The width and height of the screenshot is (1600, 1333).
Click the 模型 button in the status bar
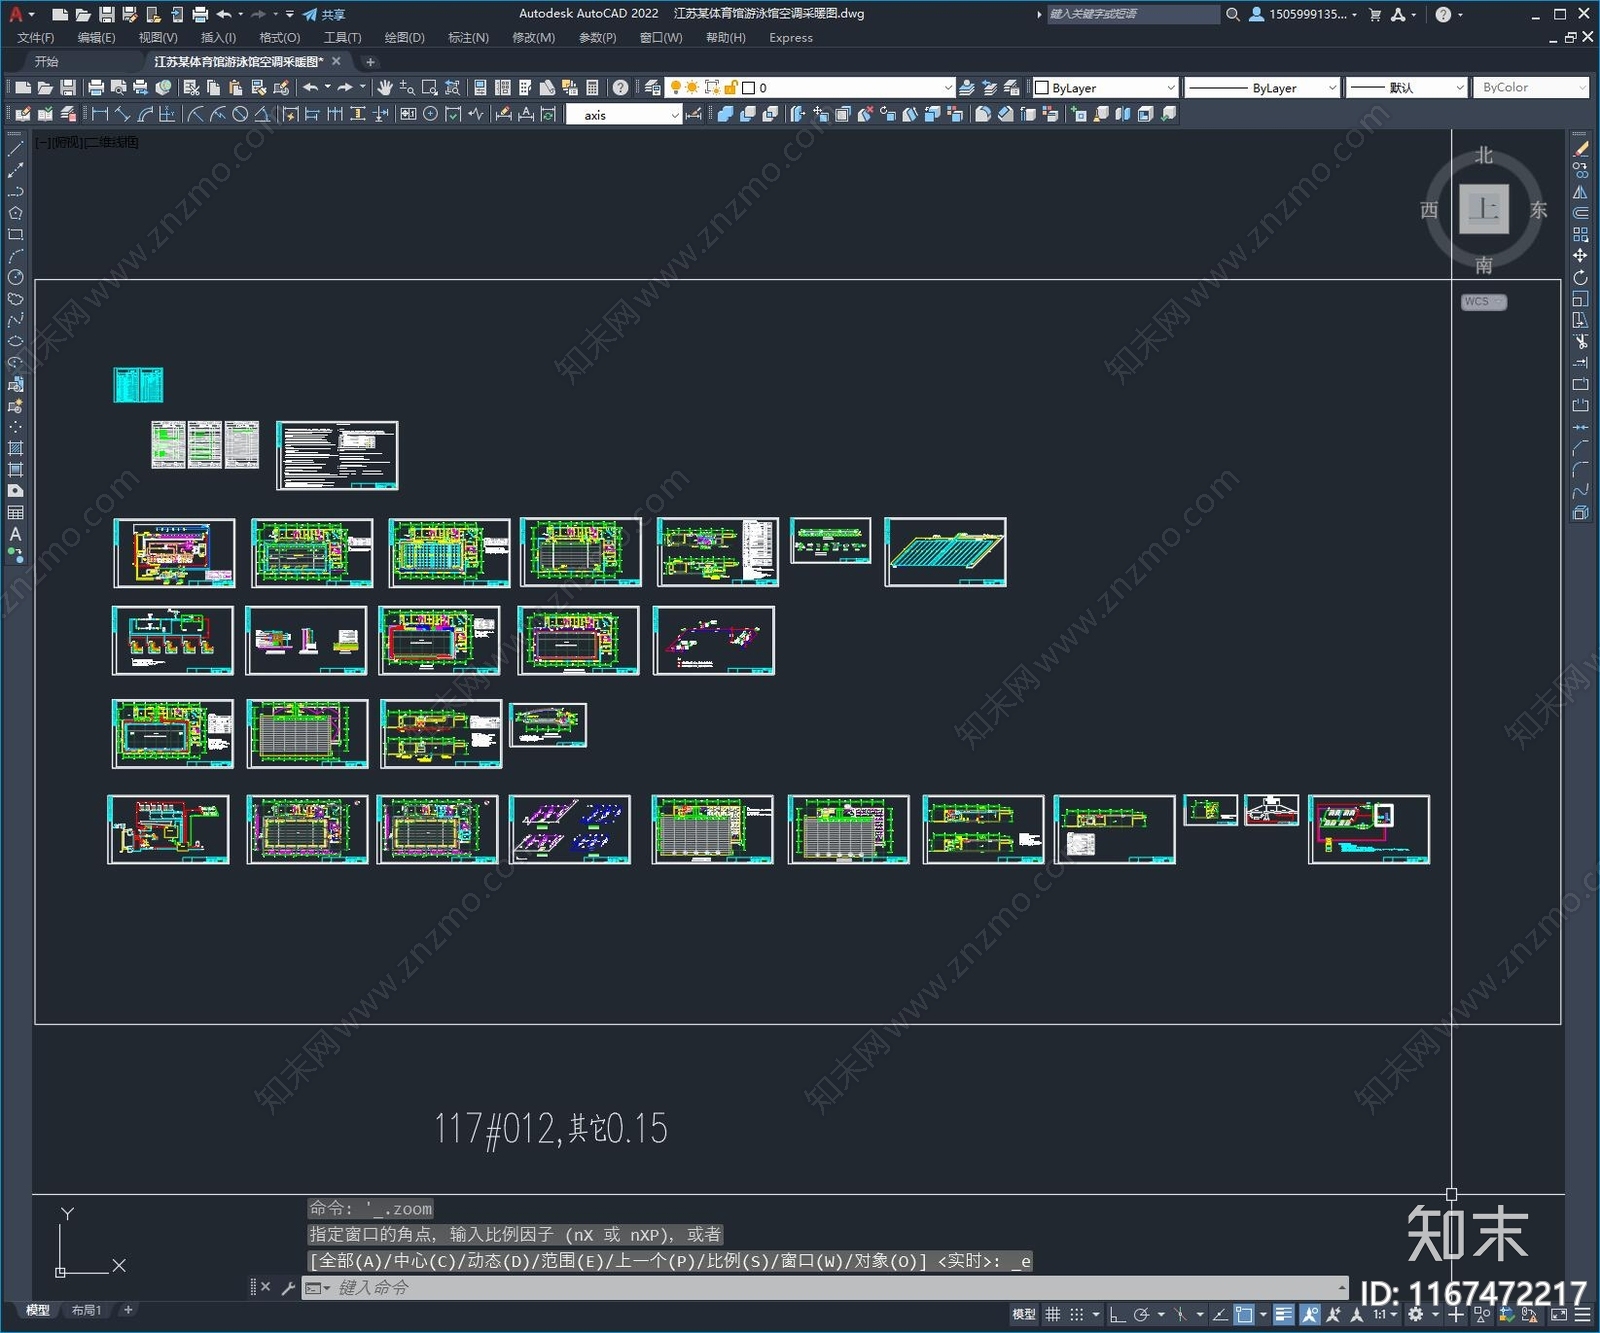(1024, 1315)
